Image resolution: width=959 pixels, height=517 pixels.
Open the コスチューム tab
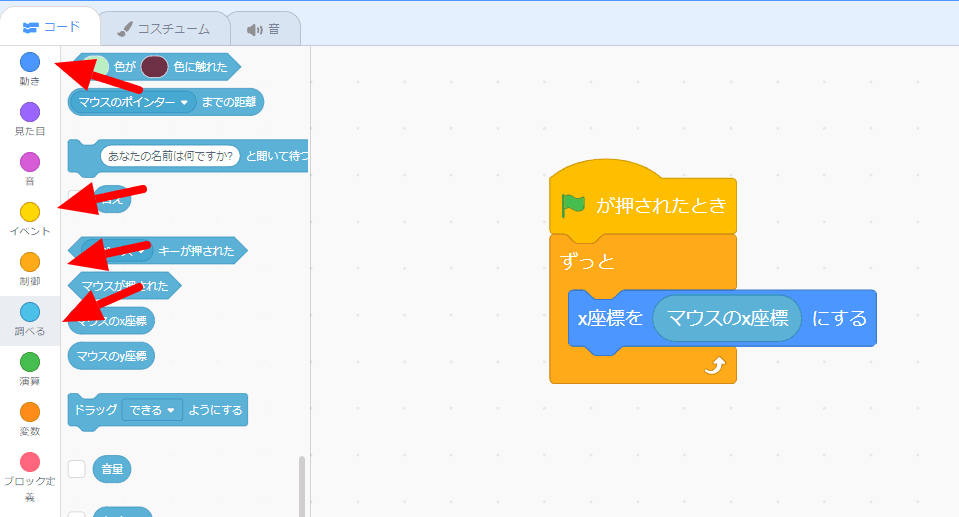[164, 29]
